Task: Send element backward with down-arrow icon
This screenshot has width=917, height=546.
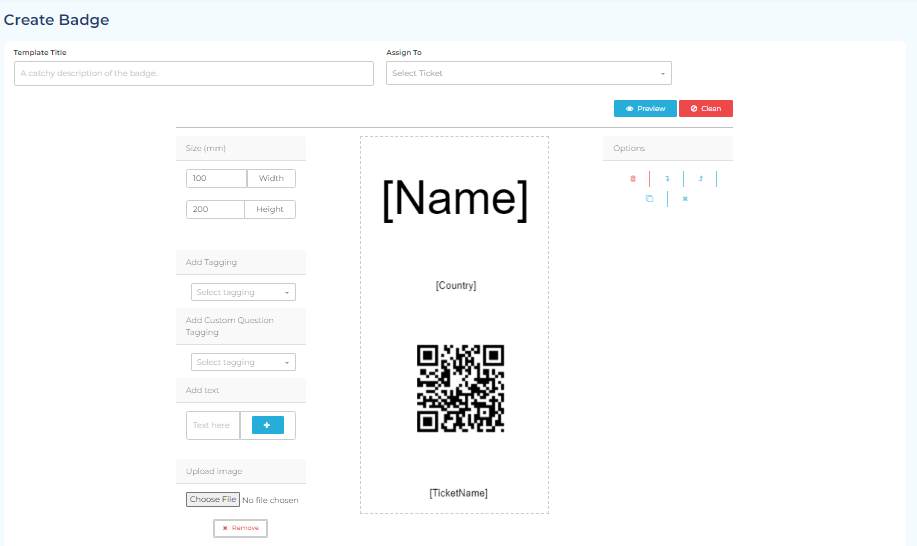Action: coord(667,179)
